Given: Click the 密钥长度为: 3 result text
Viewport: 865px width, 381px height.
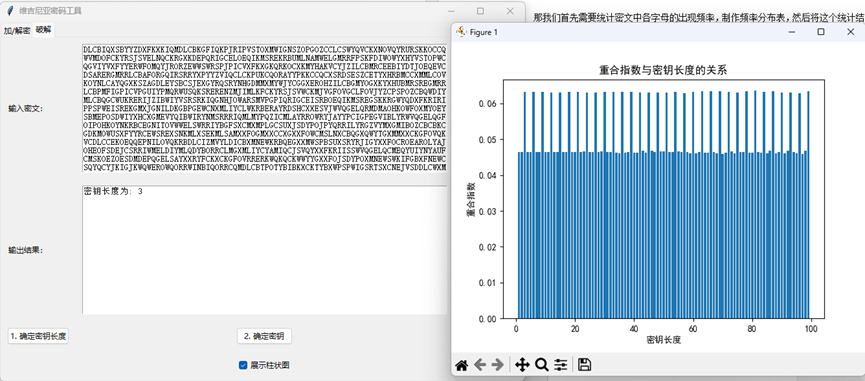Looking at the screenshot, I should 113,192.
